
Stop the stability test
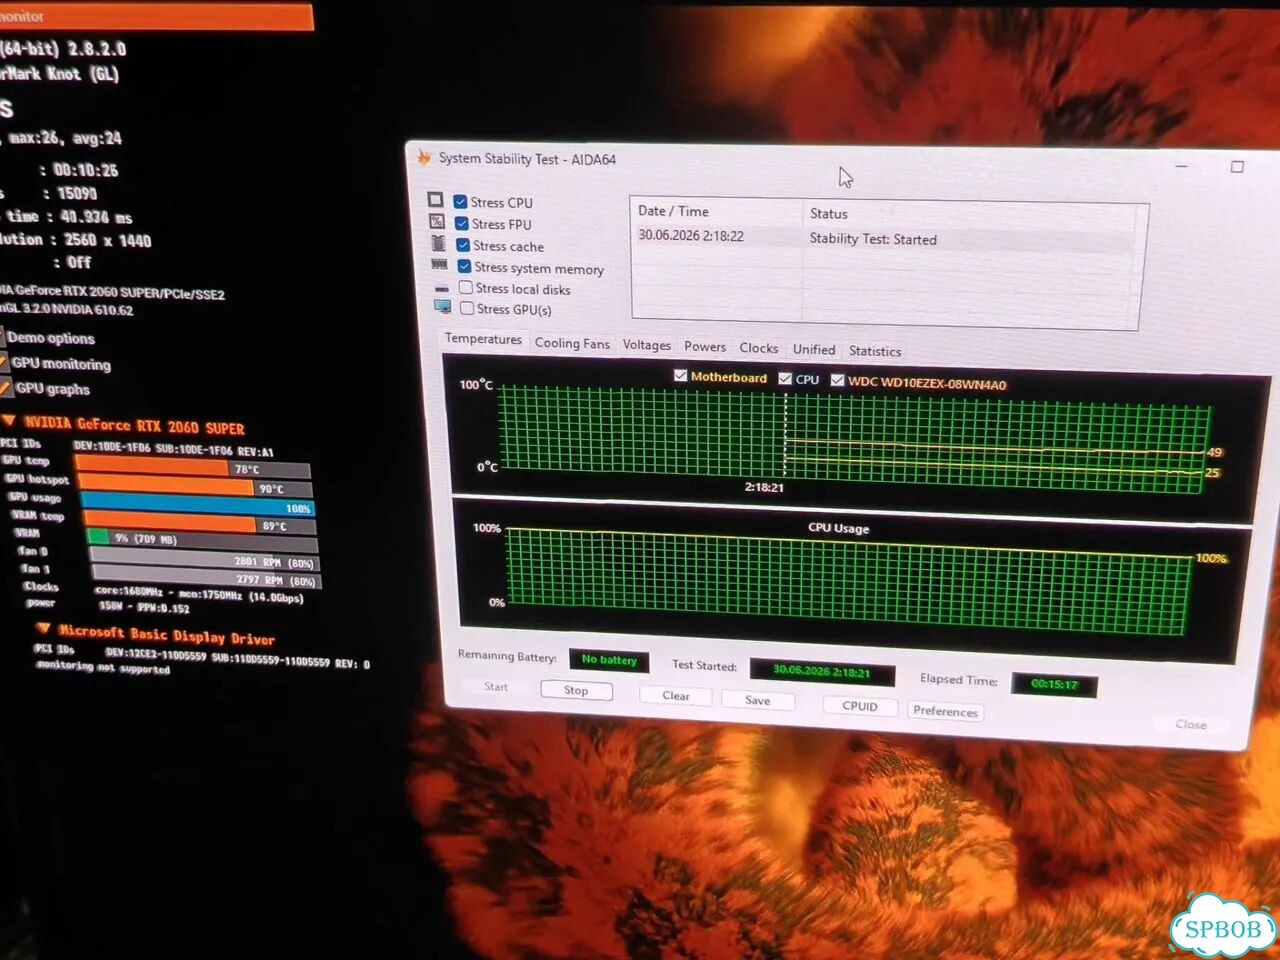[x=576, y=690]
